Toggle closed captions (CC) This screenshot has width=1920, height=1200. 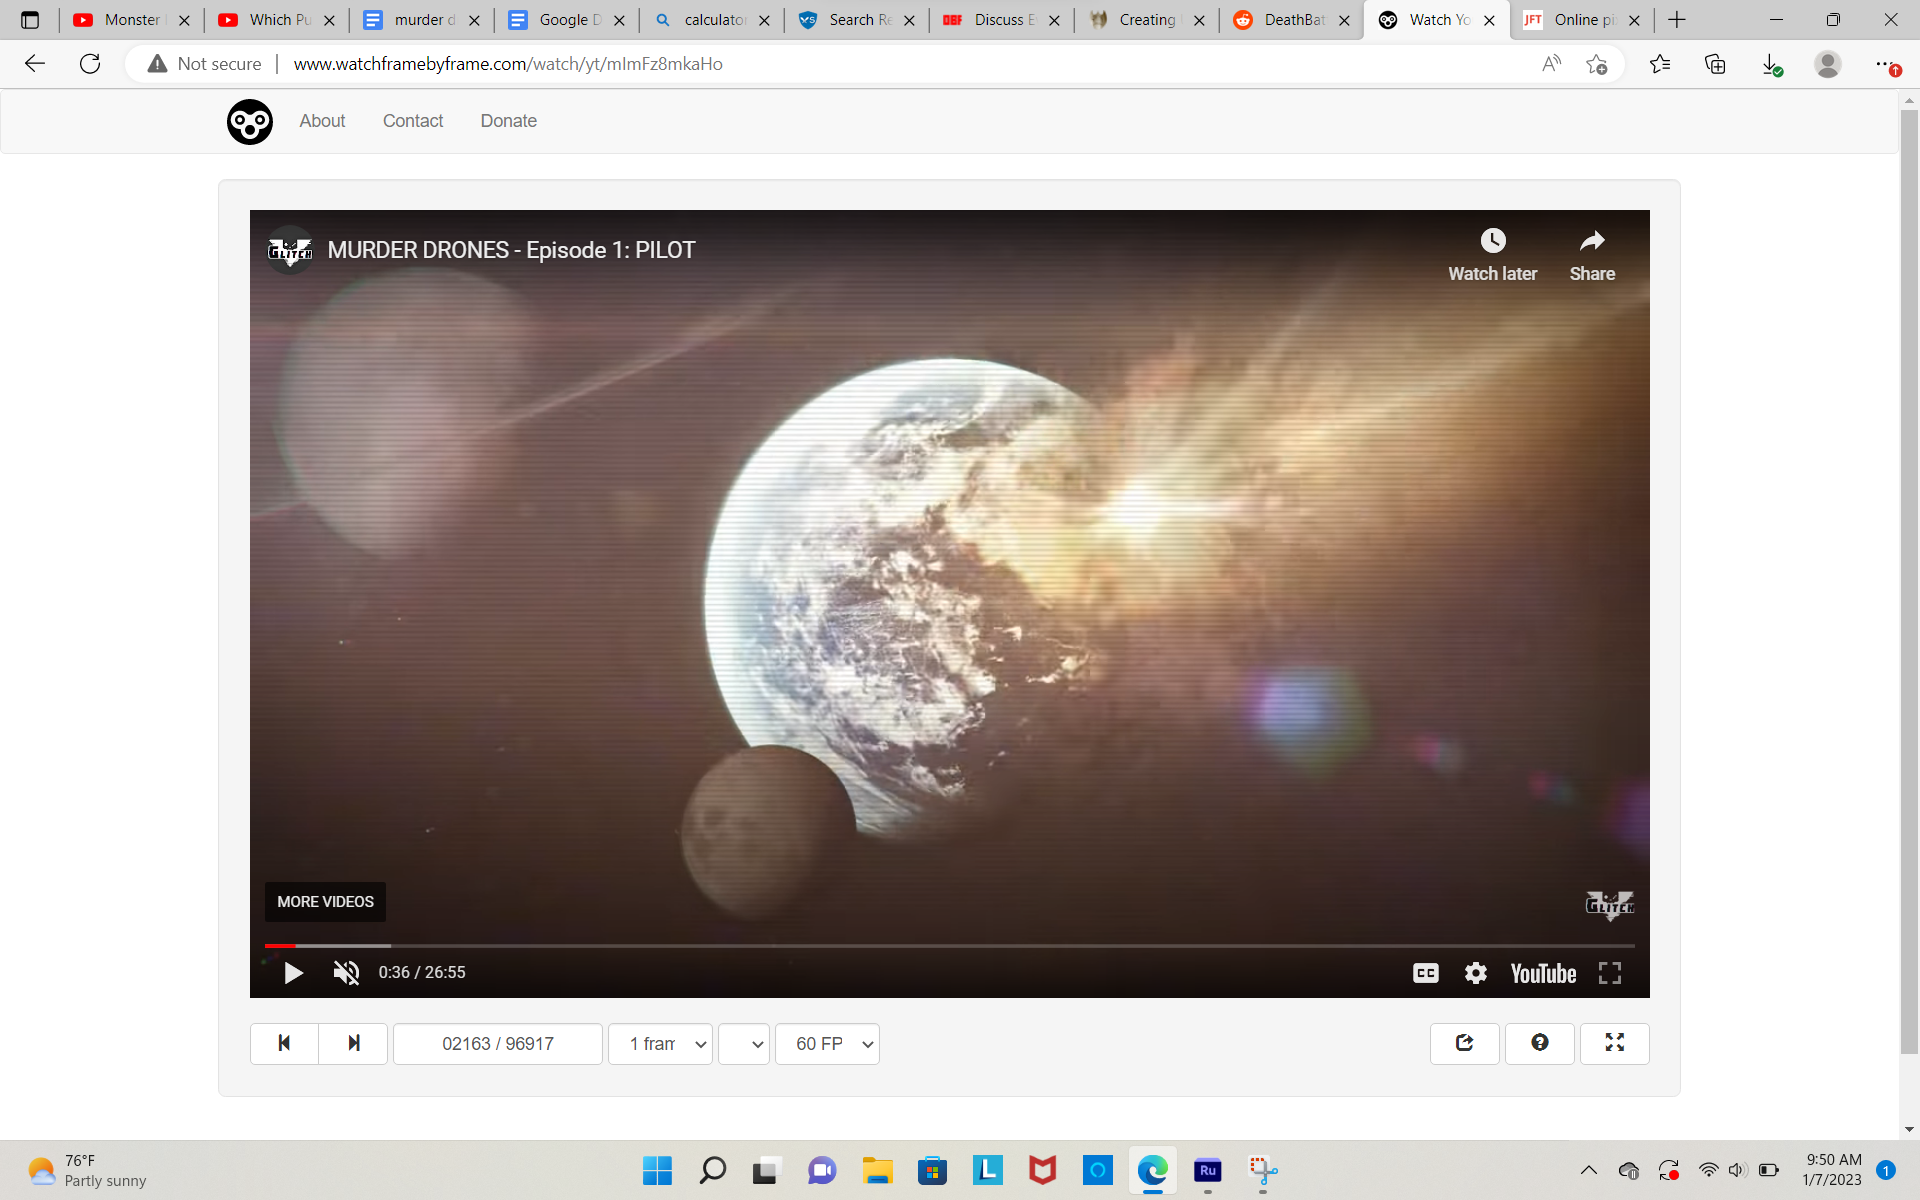[1426, 973]
